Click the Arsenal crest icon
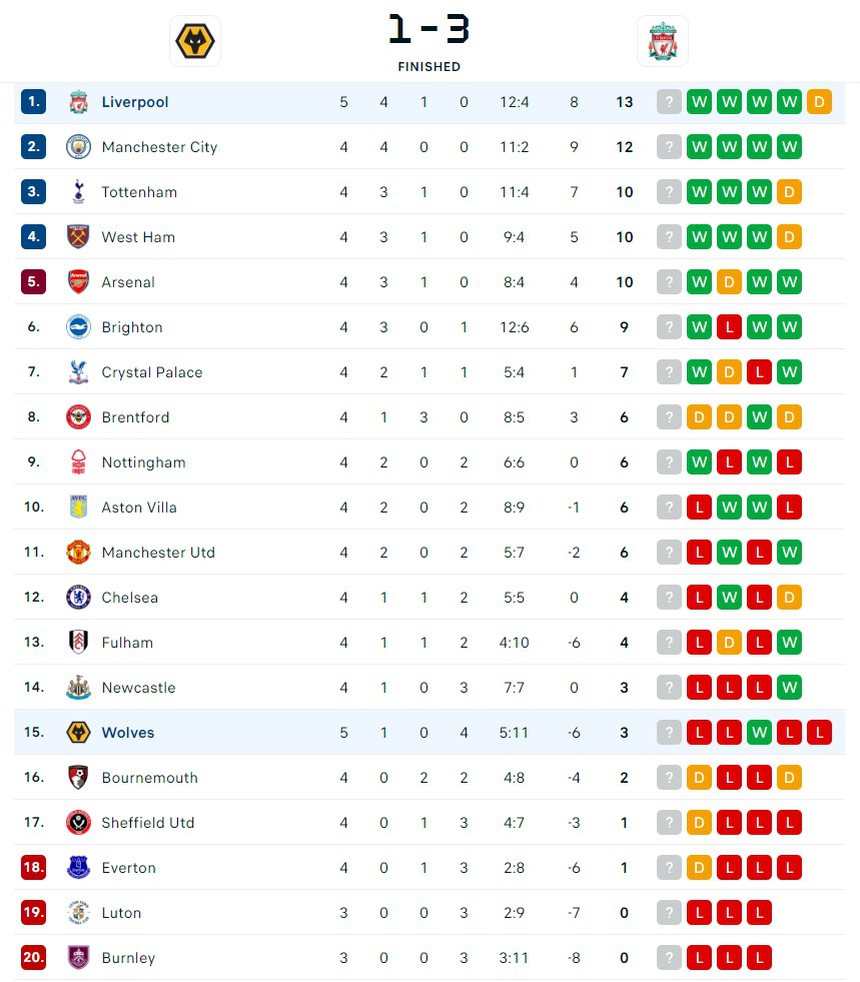The image size is (860, 982). (x=78, y=282)
